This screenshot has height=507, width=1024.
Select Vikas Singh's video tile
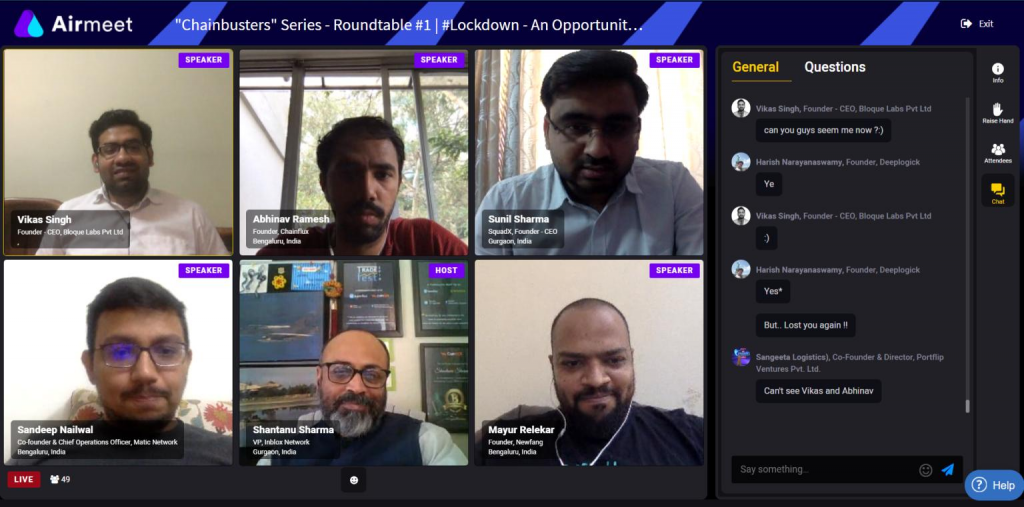118,152
